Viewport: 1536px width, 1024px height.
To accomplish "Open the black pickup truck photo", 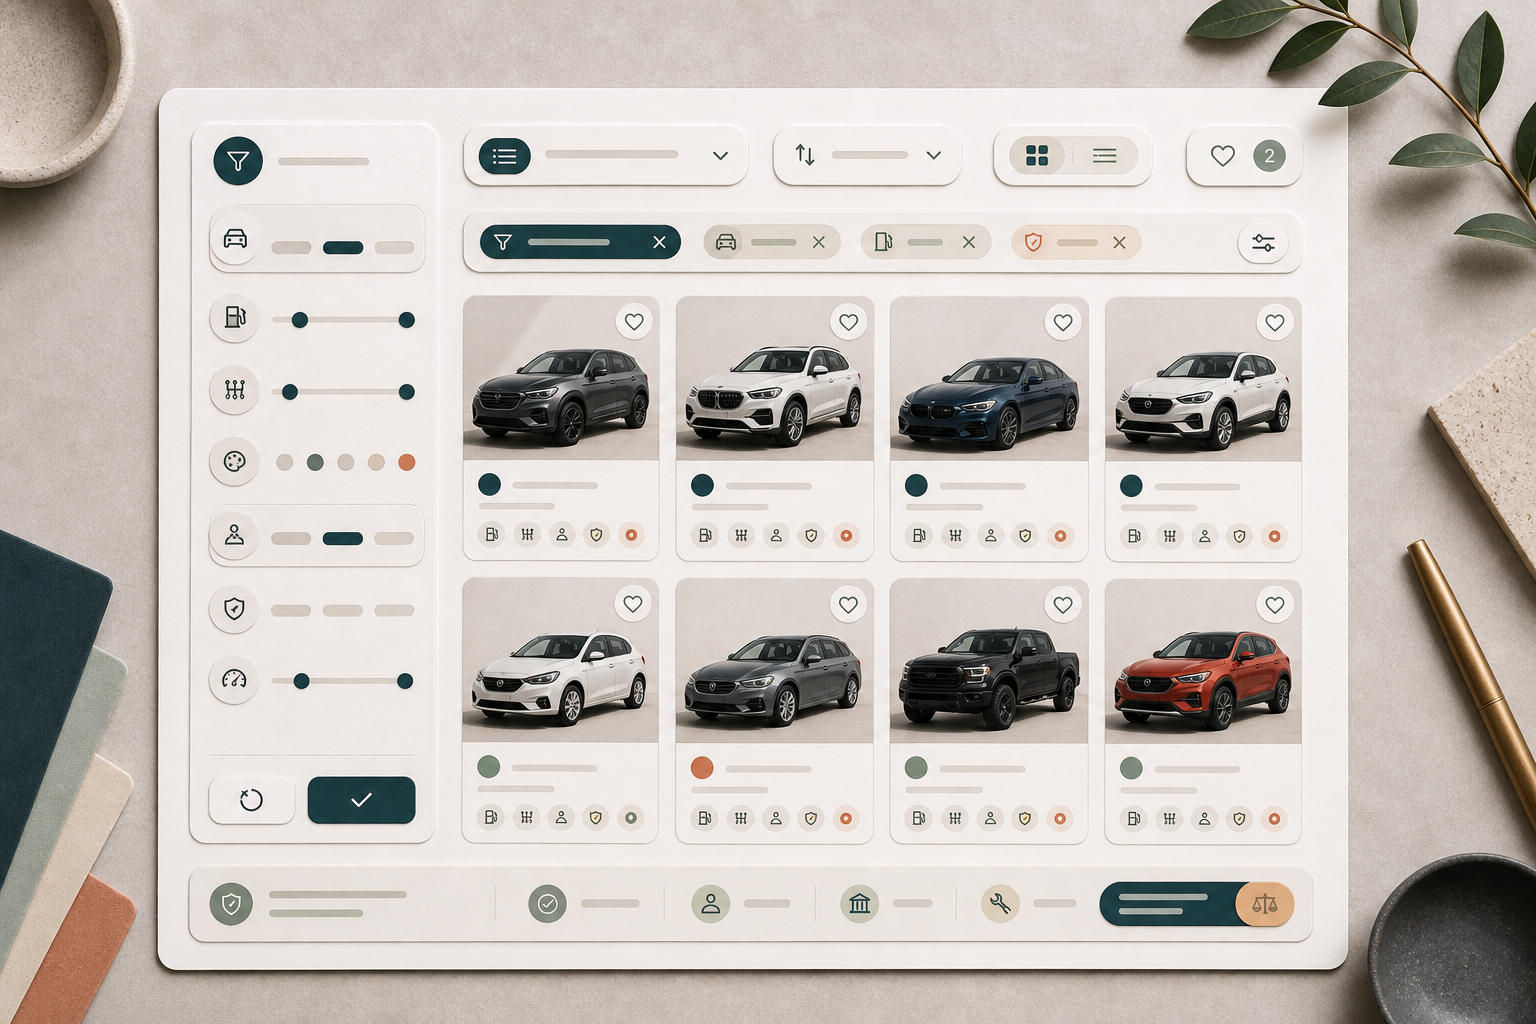I will click(x=989, y=661).
